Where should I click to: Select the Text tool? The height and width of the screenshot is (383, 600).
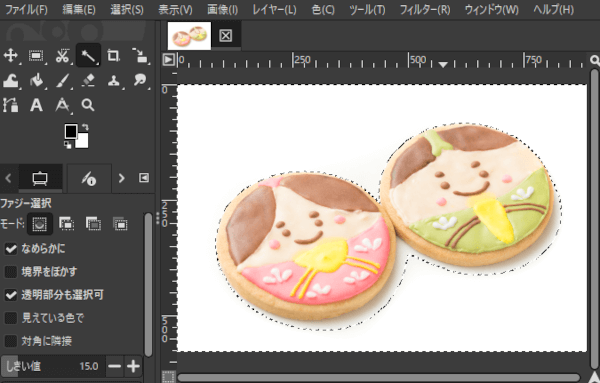36,105
